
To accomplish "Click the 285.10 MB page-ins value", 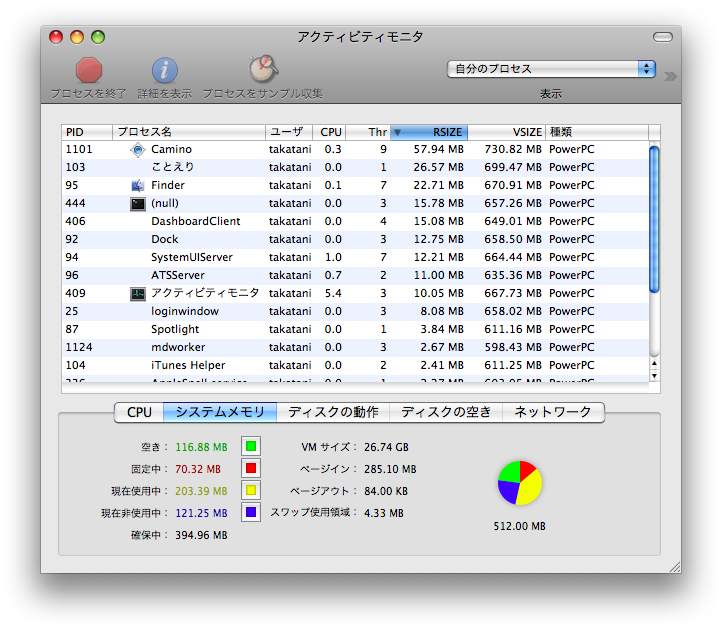I will pyautogui.click(x=390, y=469).
